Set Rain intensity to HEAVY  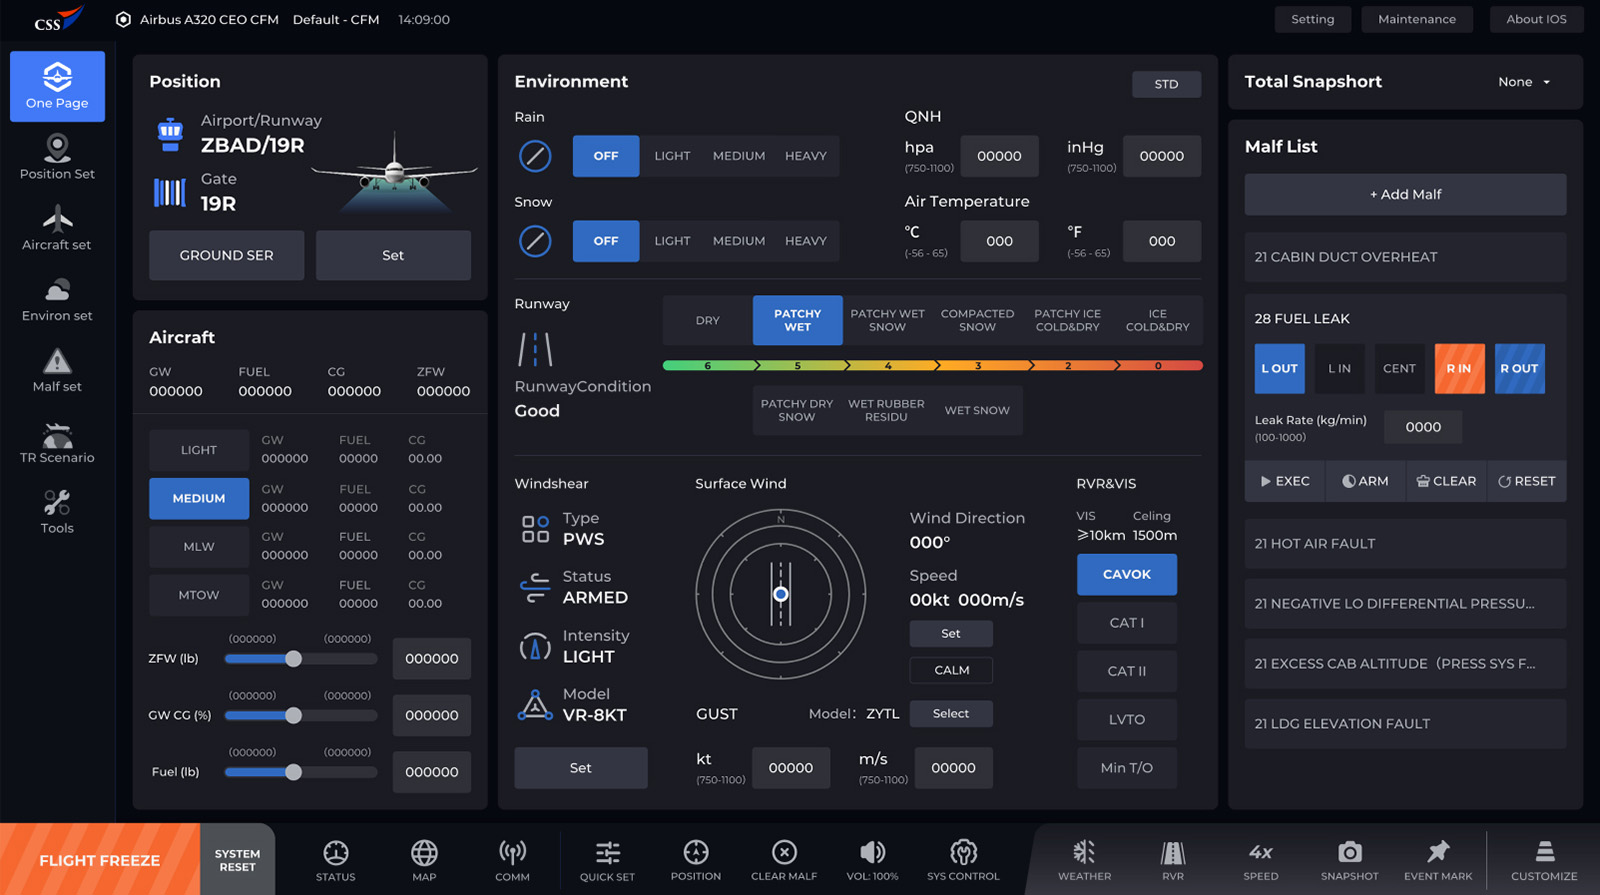pos(805,156)
